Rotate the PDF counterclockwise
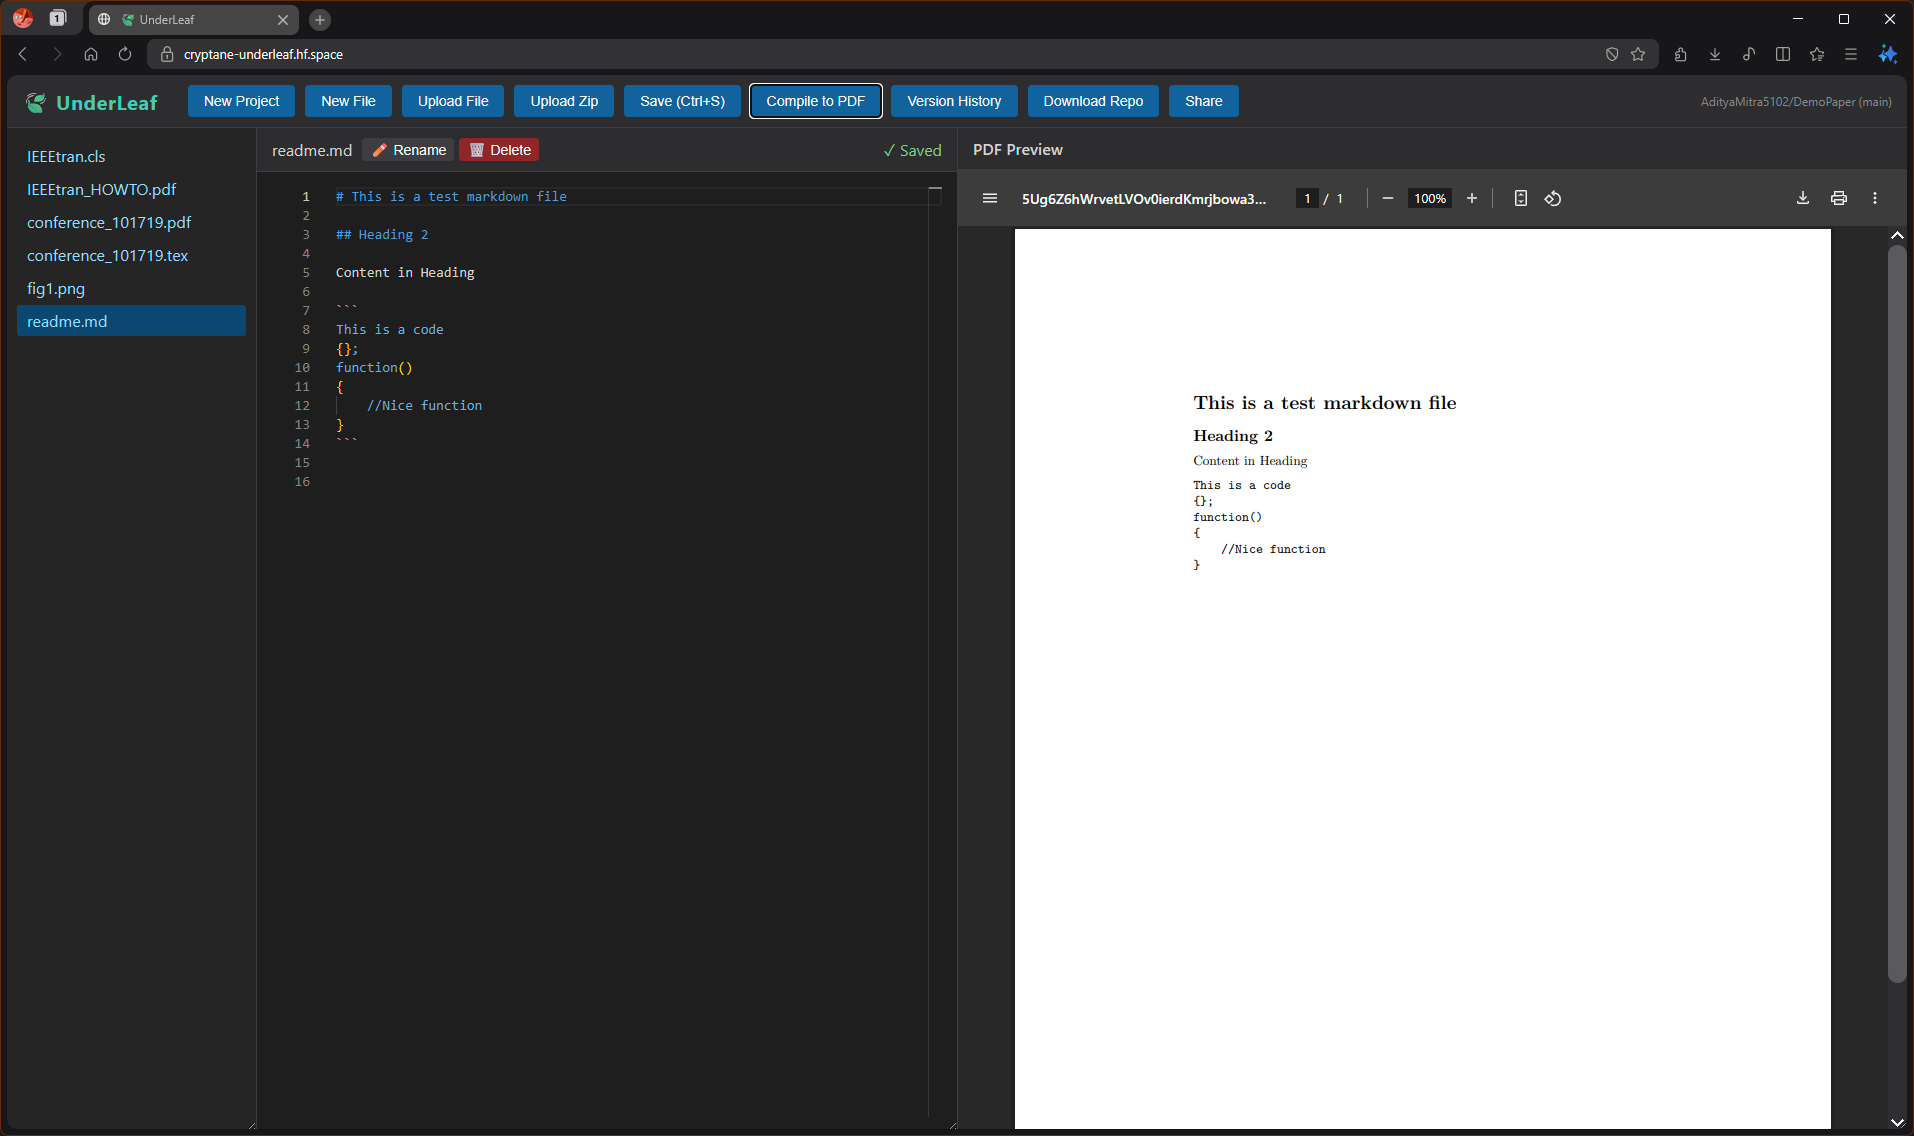Screen dimensions: 1914x1136 click(x=1552, y=198)
